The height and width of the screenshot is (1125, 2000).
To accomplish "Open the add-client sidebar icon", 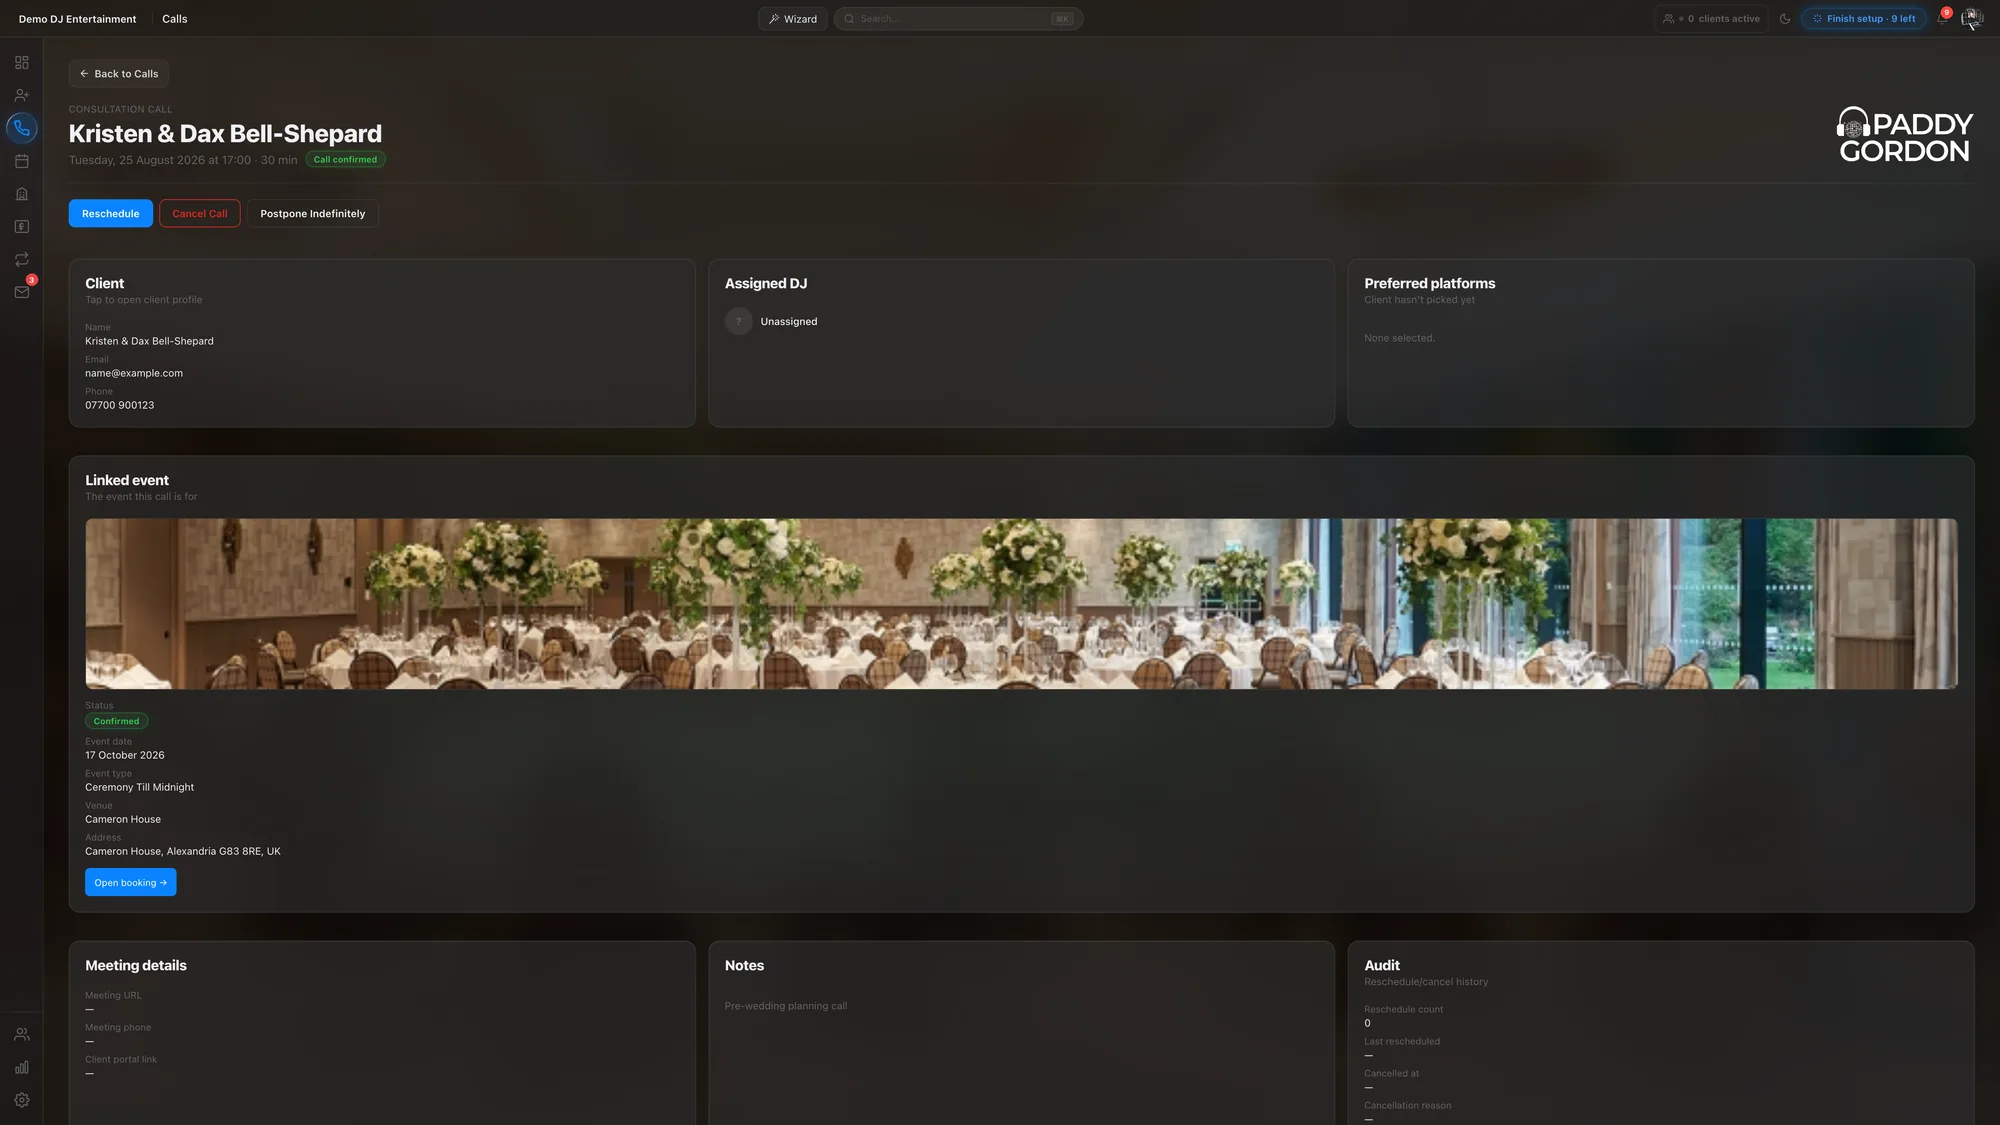I will pos(22,96).
